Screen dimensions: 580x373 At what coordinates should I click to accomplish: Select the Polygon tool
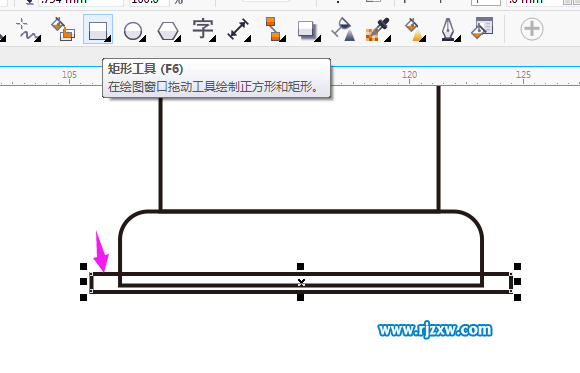(168, 31)
